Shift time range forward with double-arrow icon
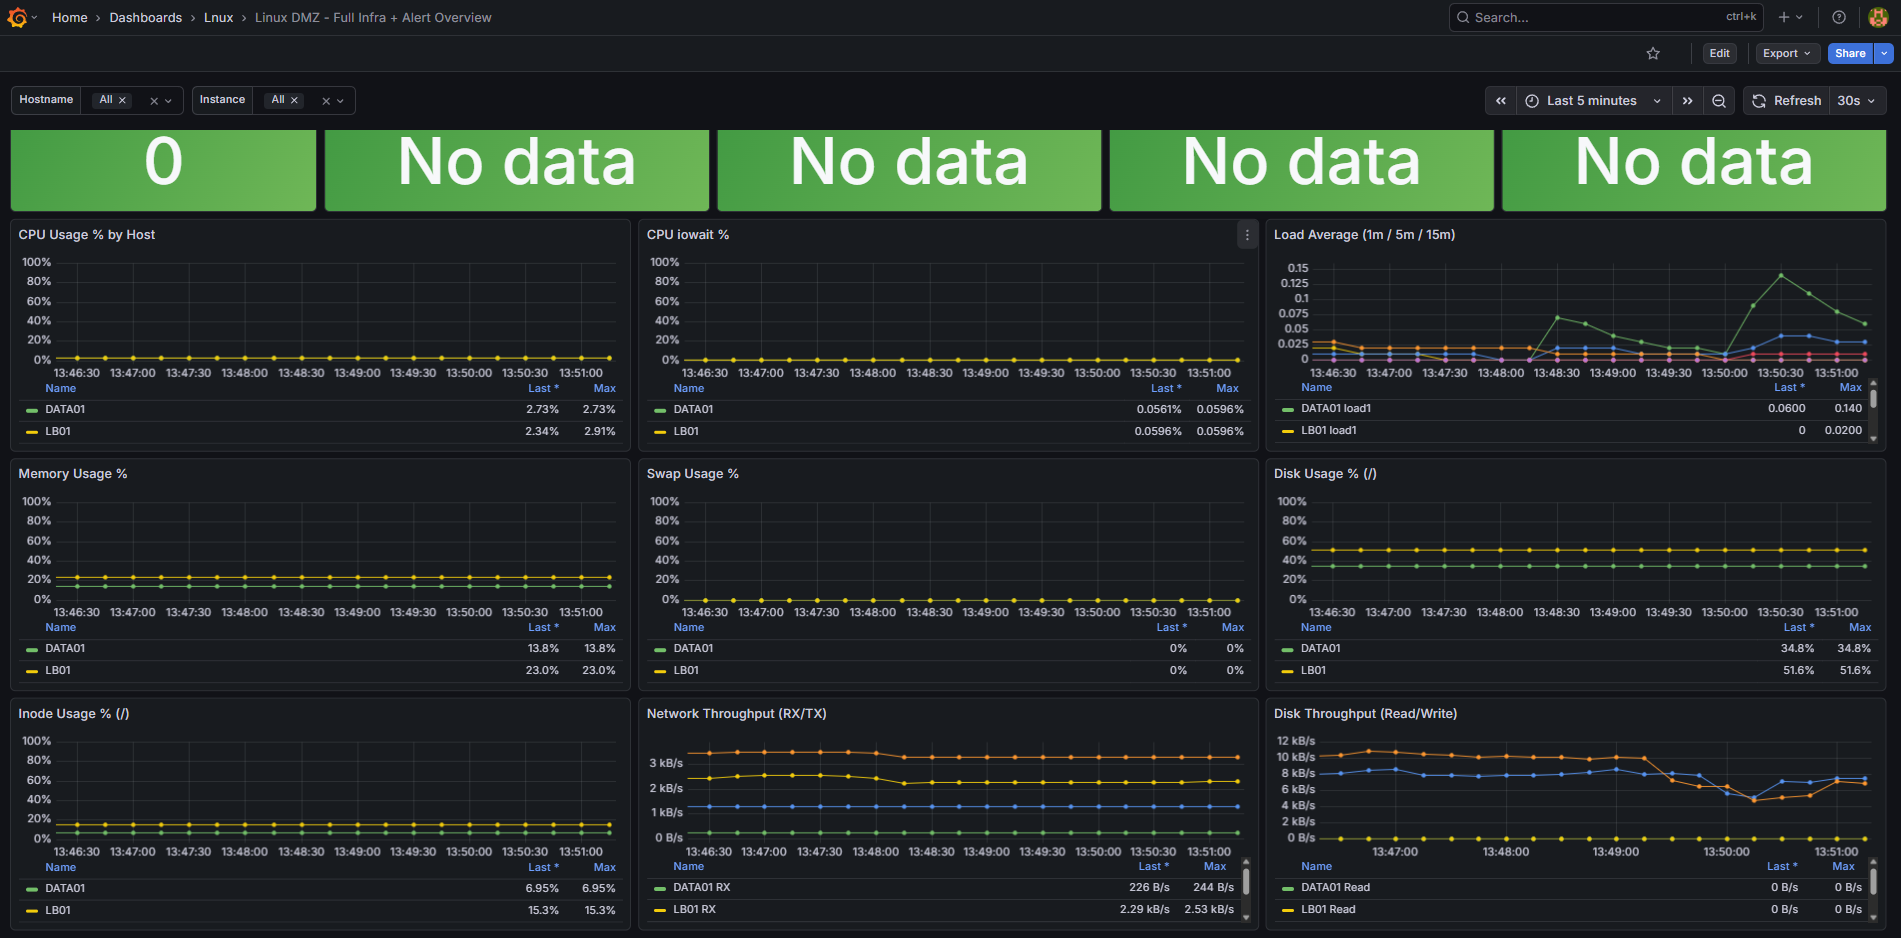The height and width of the screenshot is (938, 1901). point(1688,100)
